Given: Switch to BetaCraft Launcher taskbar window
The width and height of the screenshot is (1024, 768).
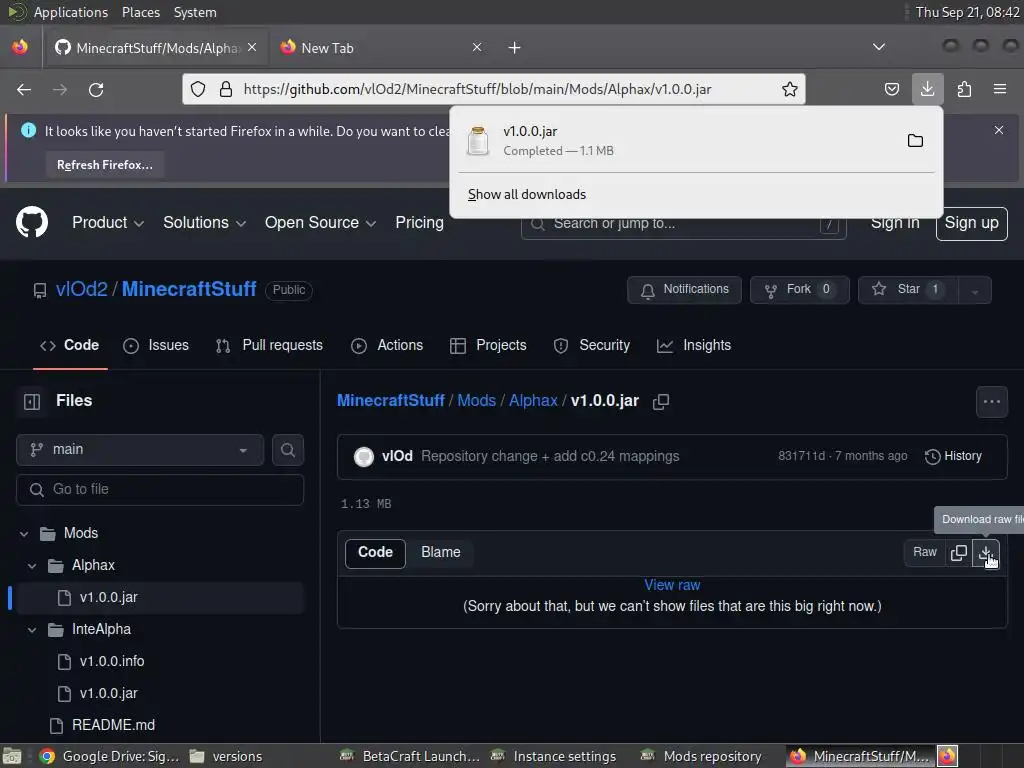Looking at the screenshot, I should coord(409,756).
